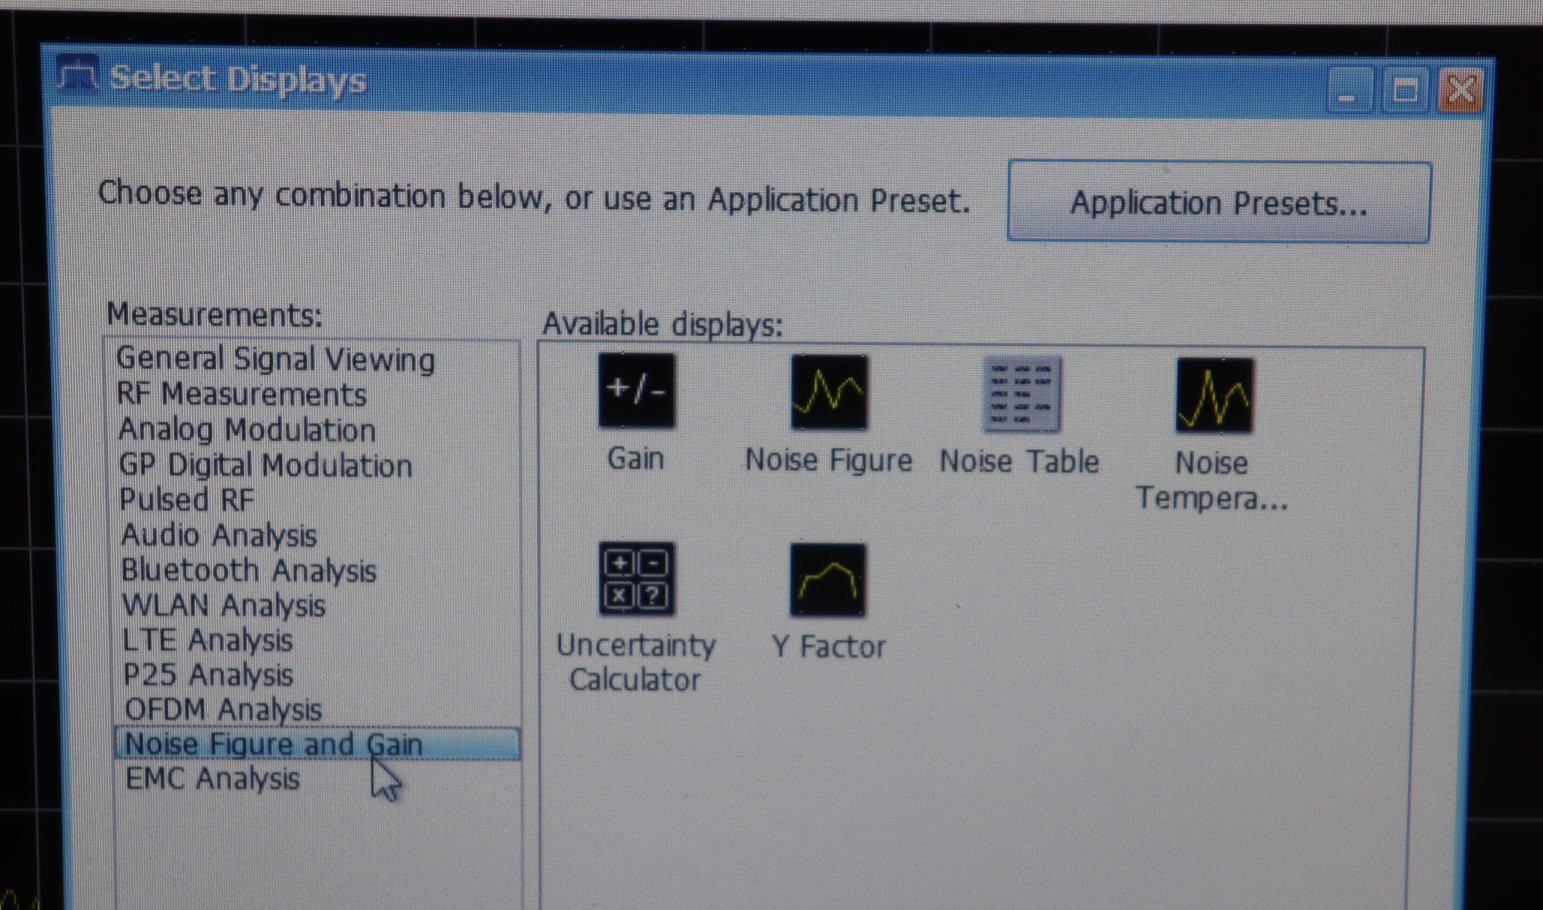
Task: Pick P25 Analysis from the list
Action: [x=208, y=675]
